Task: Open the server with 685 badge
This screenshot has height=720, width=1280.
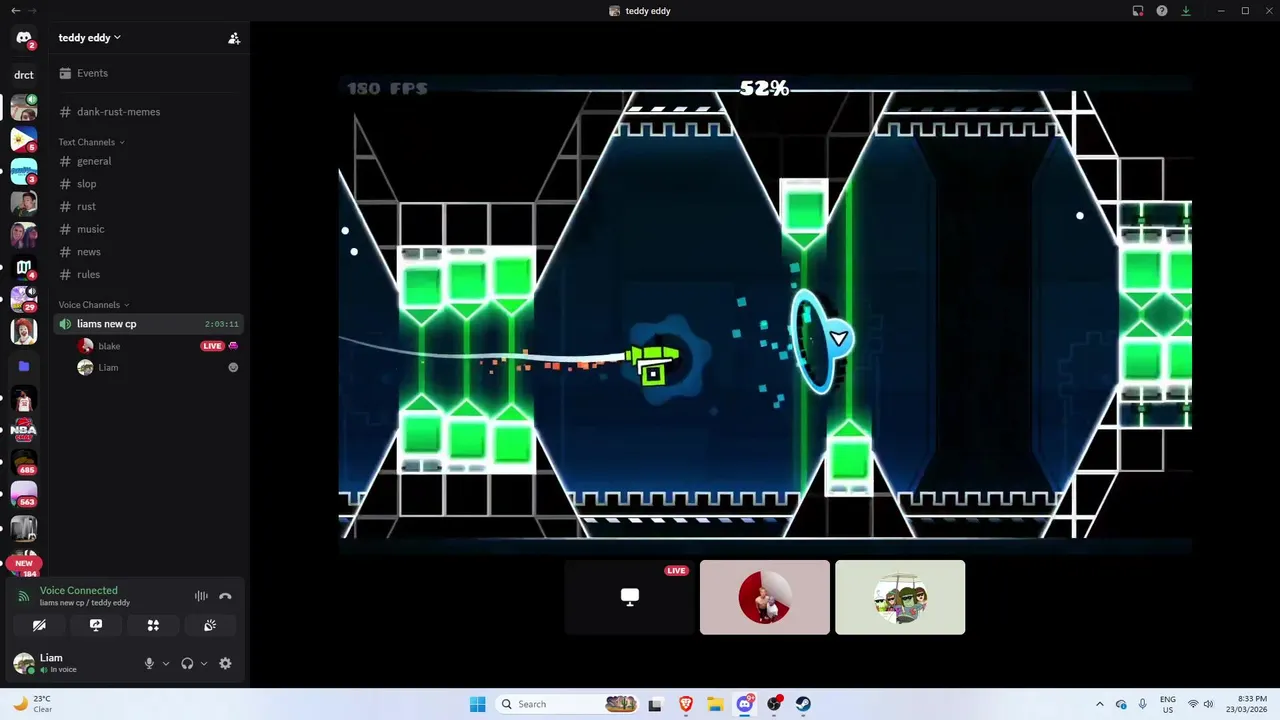Action: point(24,463)
